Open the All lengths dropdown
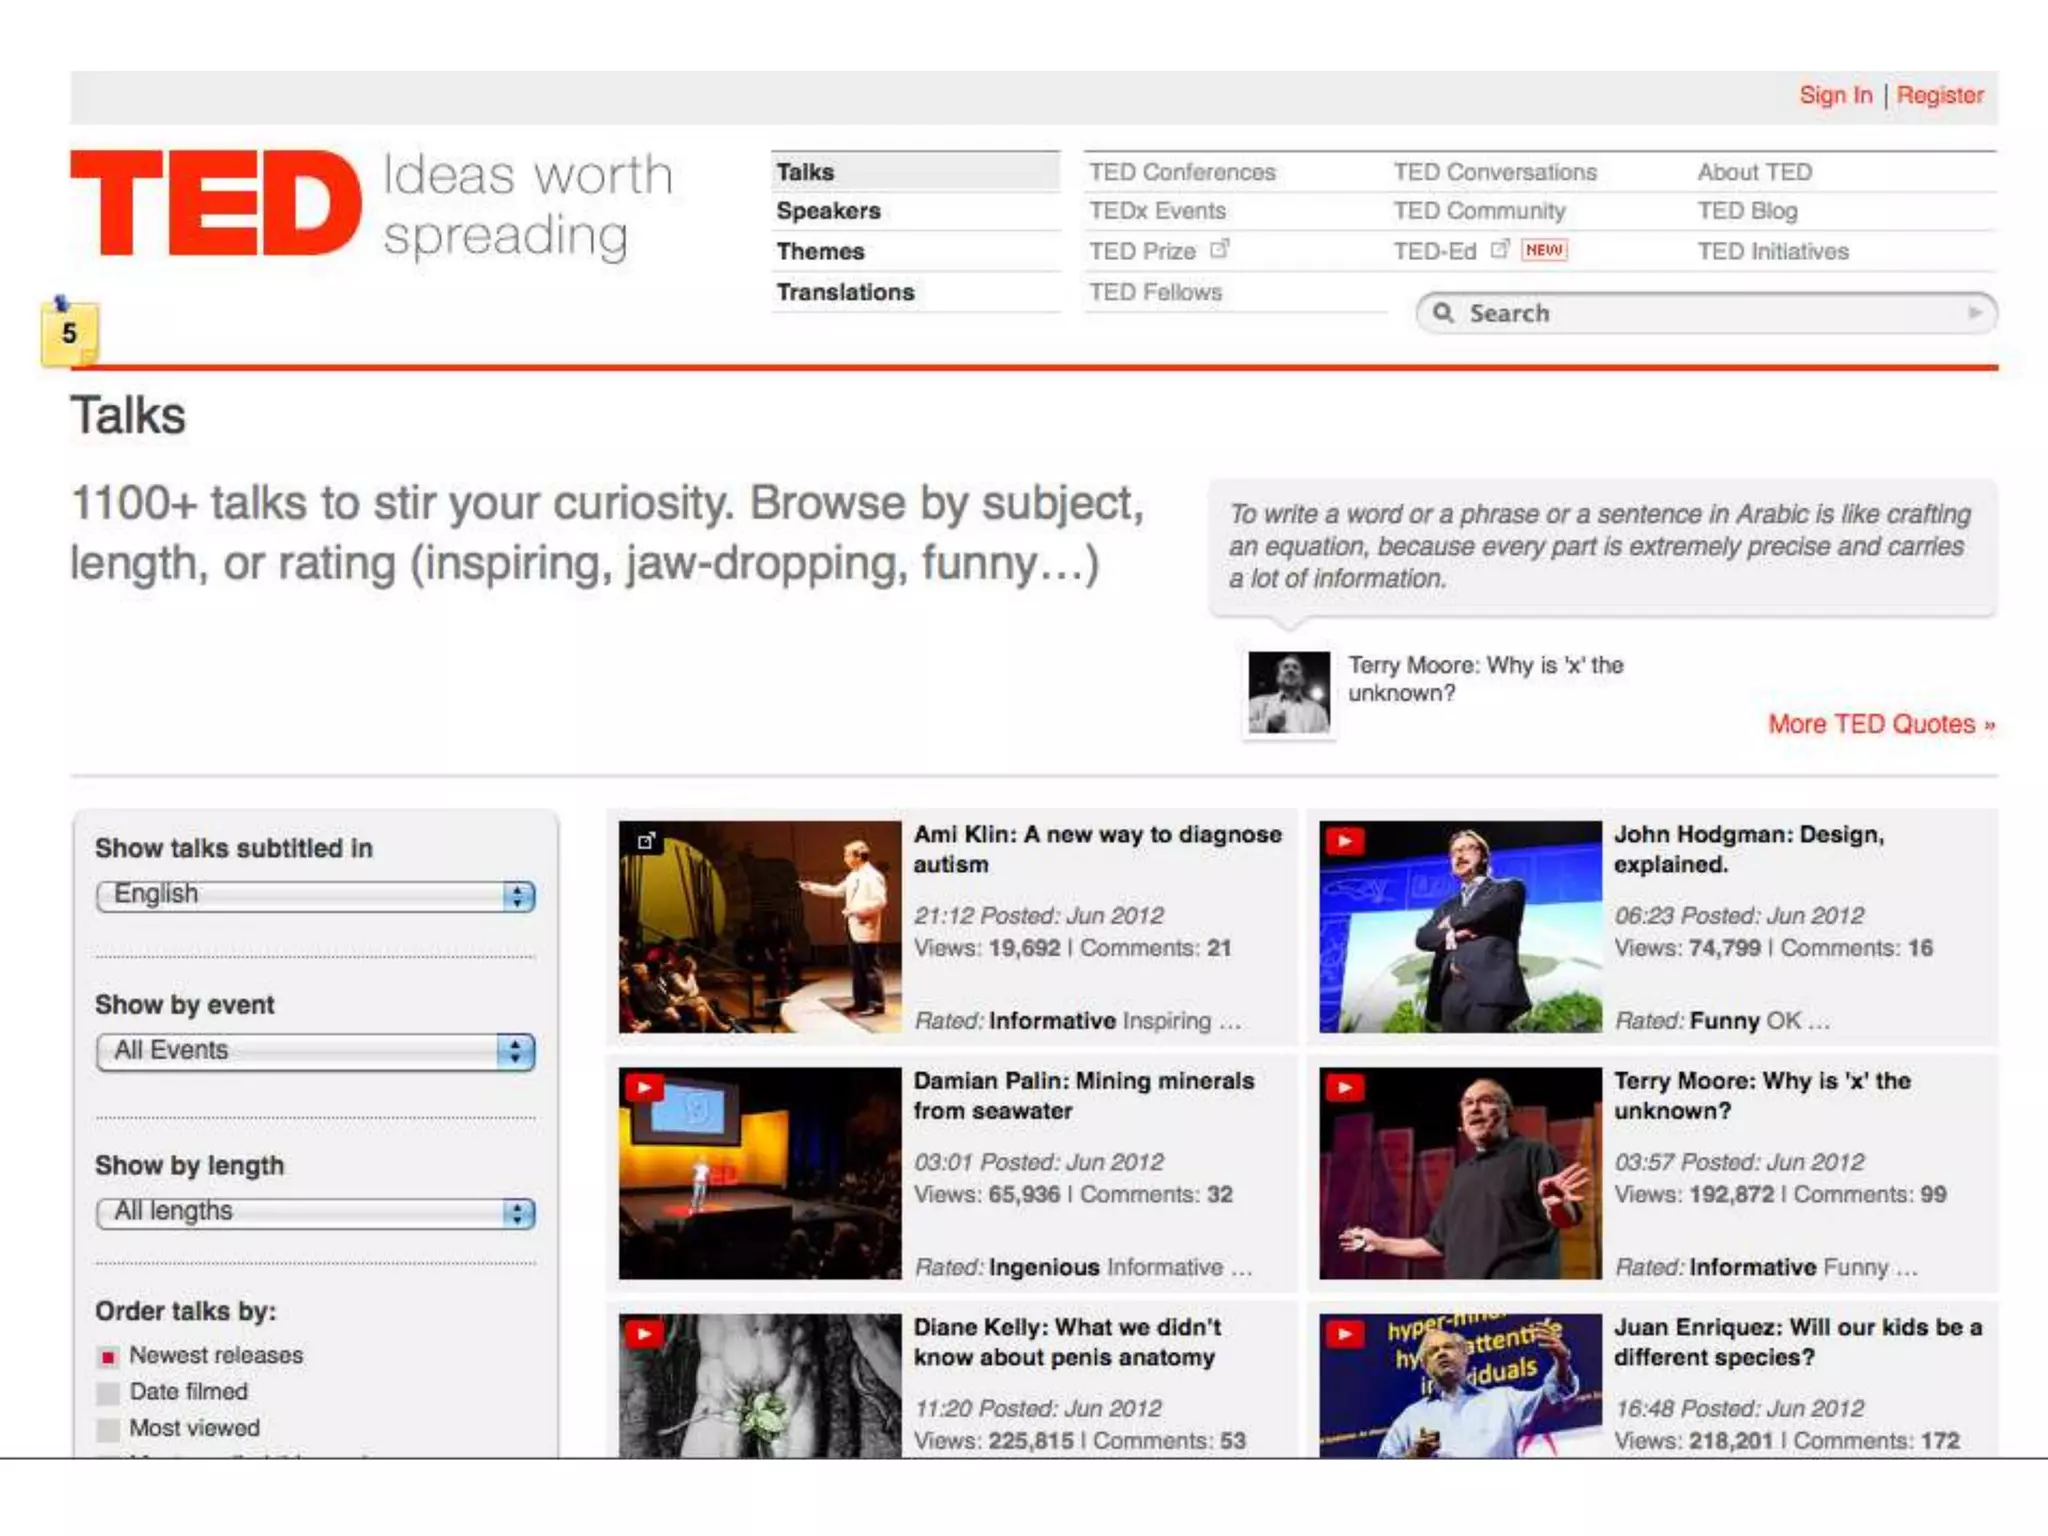 pyautogui.click(x=315, y=1213)
